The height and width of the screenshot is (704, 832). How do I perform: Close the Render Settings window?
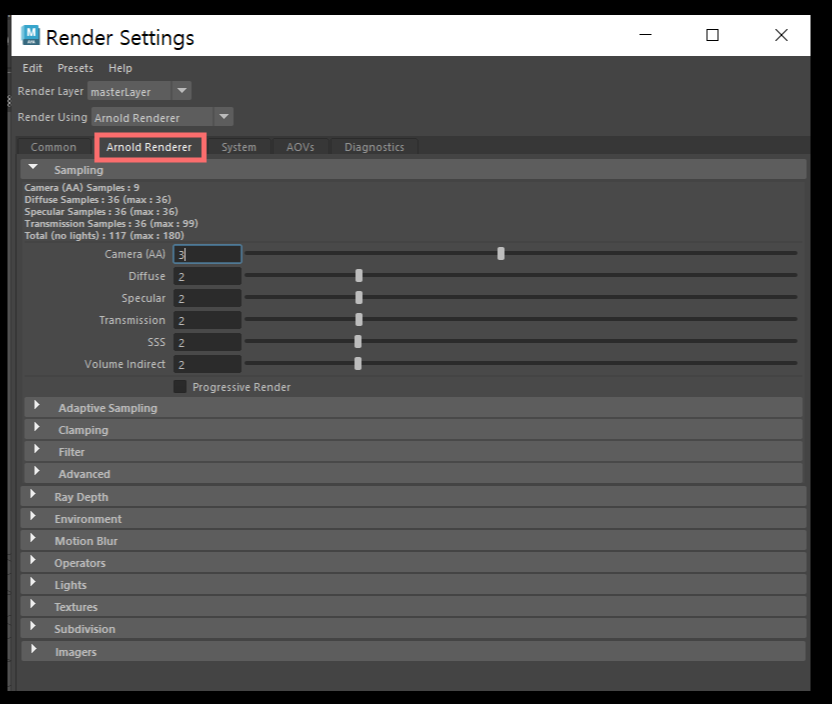click(x=781, y=35)
